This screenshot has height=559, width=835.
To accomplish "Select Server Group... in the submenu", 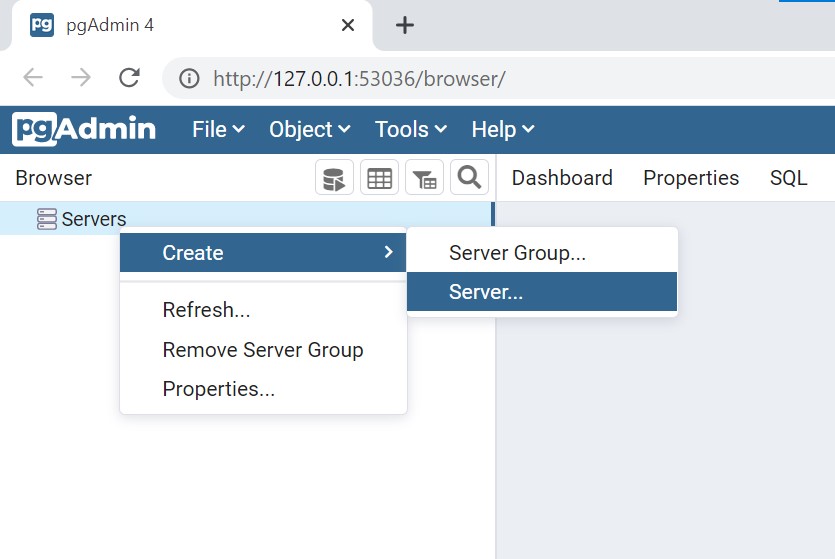I will click(517, 253).
